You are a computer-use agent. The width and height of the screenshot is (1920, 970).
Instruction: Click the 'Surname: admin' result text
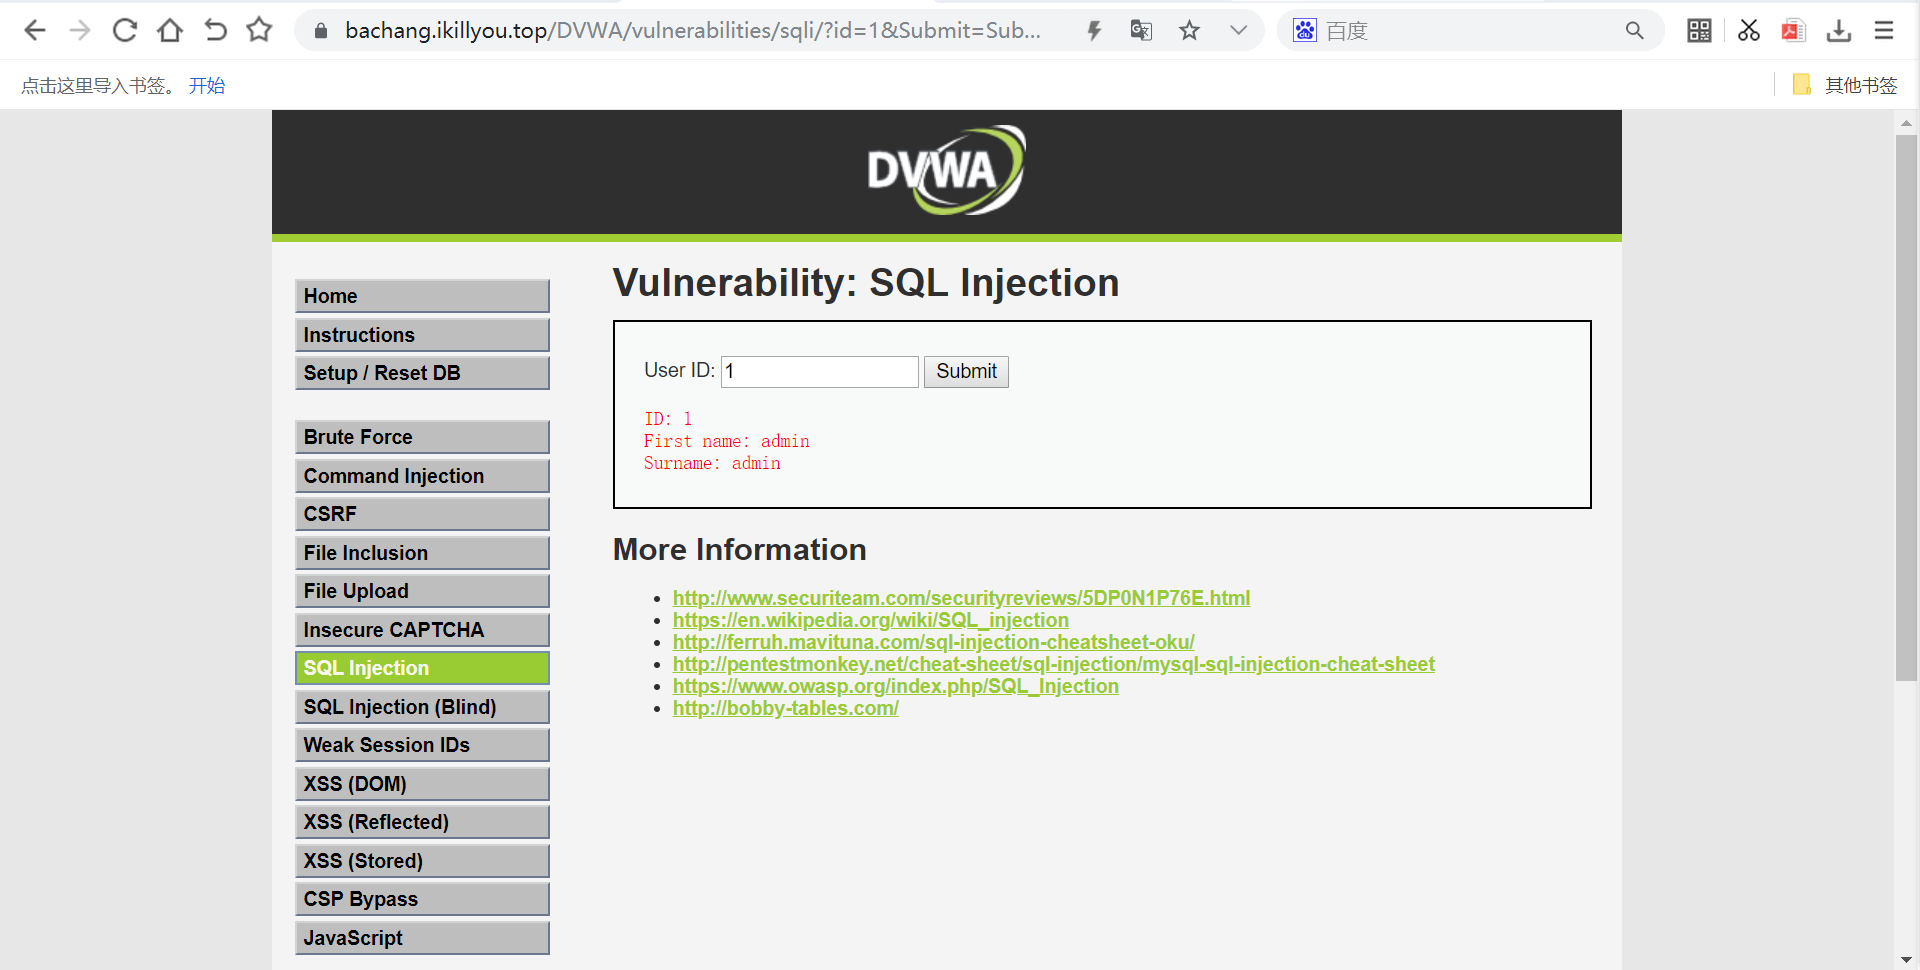coord(712,463)
